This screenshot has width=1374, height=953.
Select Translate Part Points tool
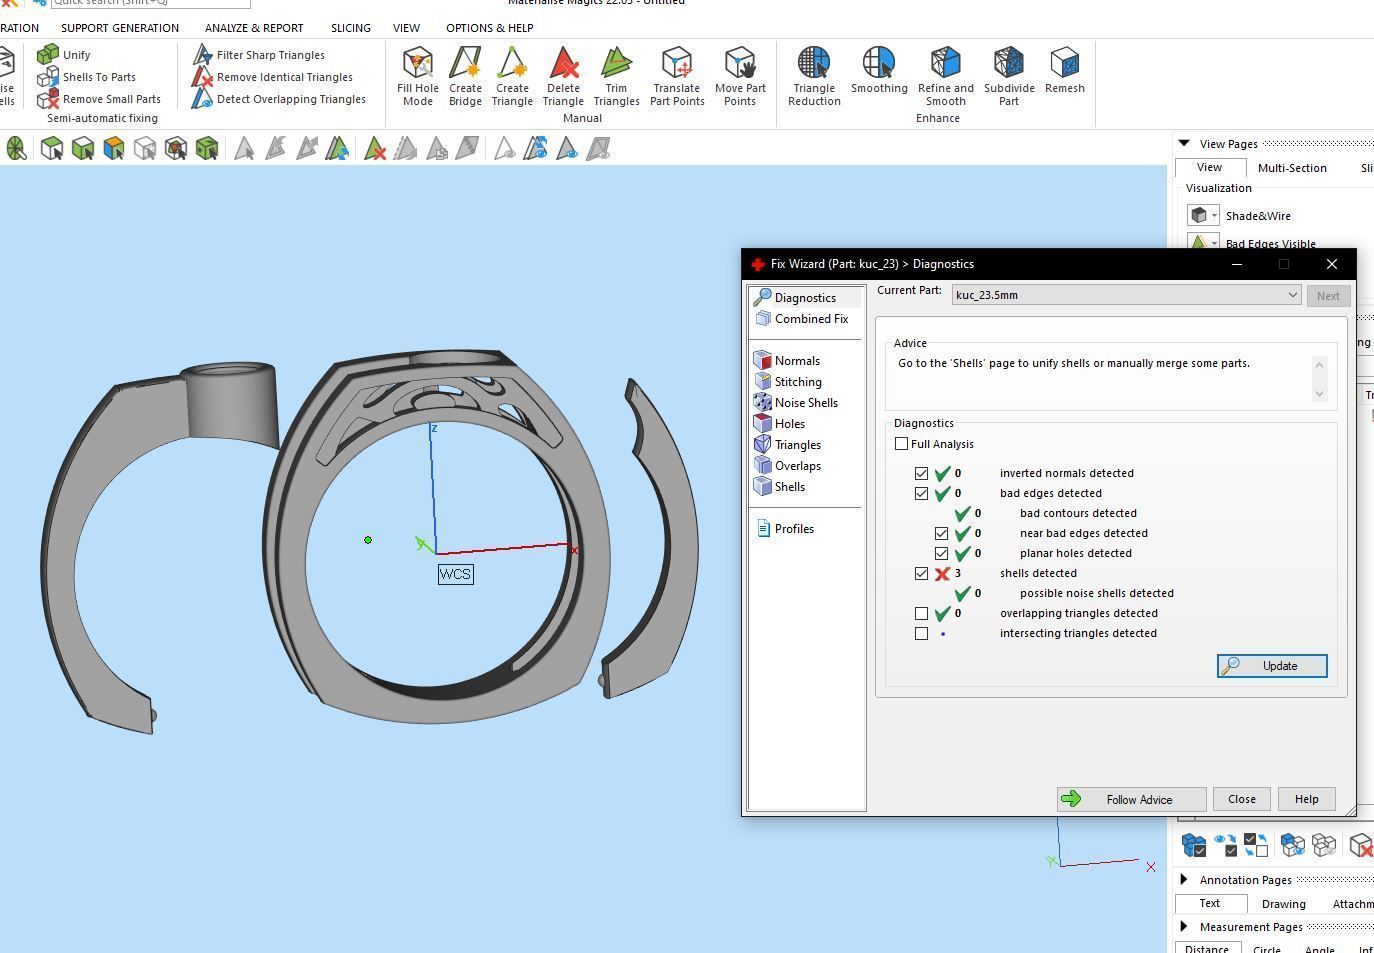tap(677, 76)
